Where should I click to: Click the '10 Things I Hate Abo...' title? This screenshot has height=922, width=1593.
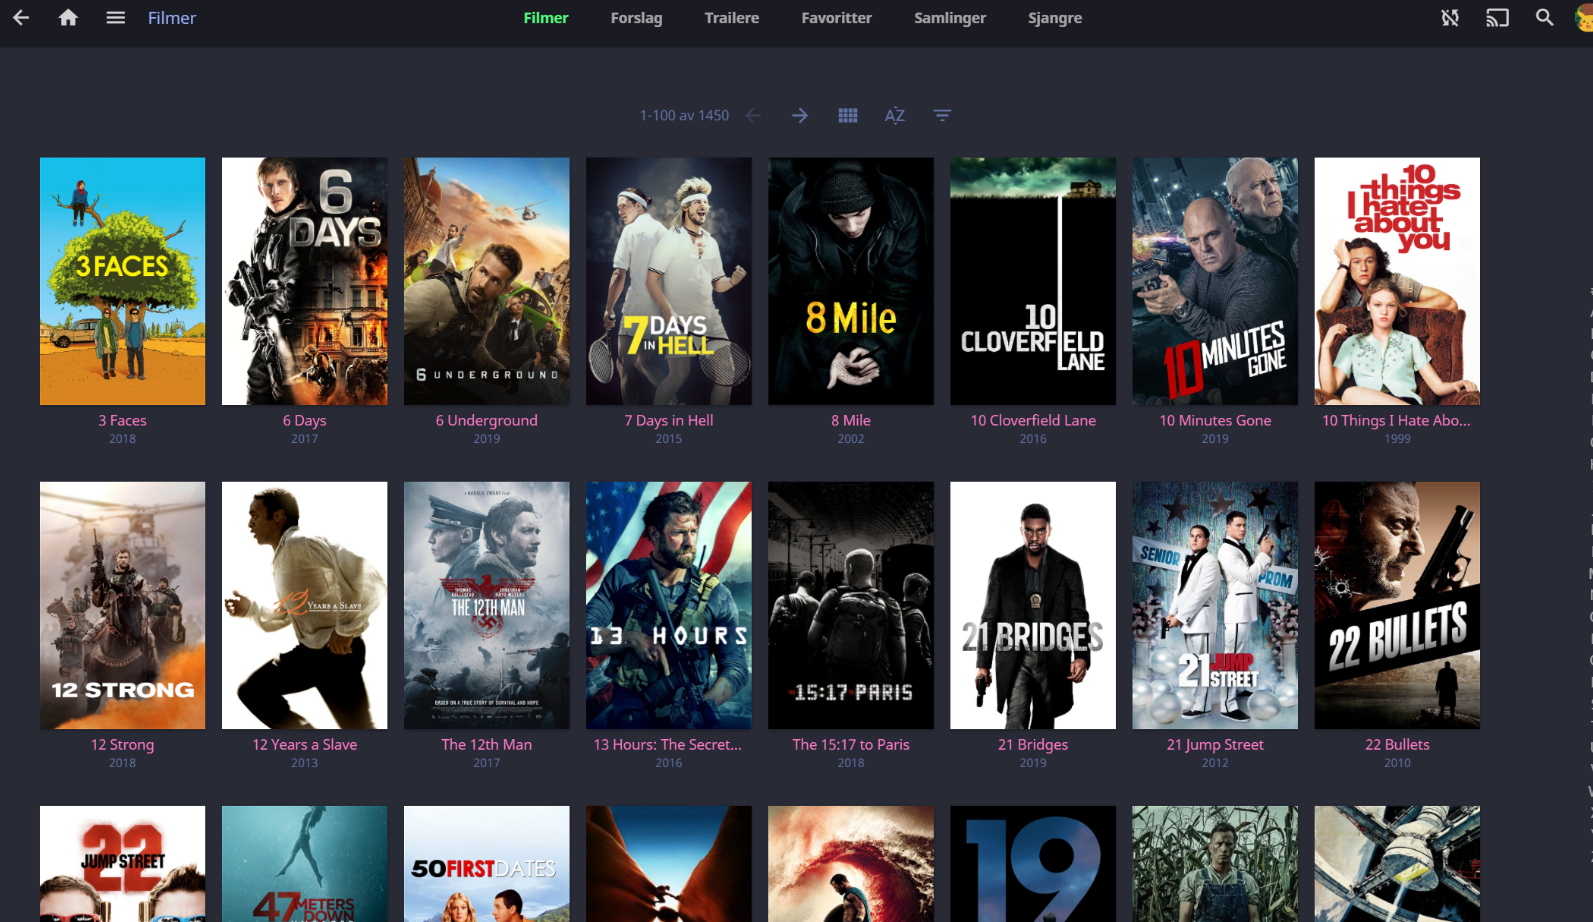(1396, 421)
